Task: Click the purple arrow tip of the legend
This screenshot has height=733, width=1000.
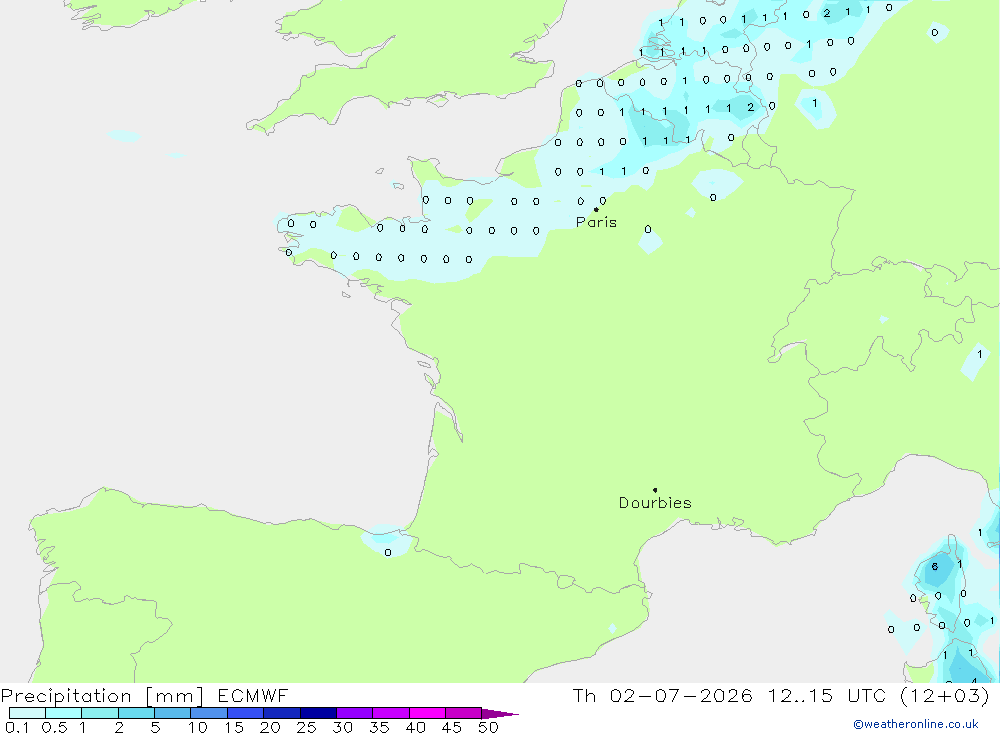Action: click(x=499, y=713)
